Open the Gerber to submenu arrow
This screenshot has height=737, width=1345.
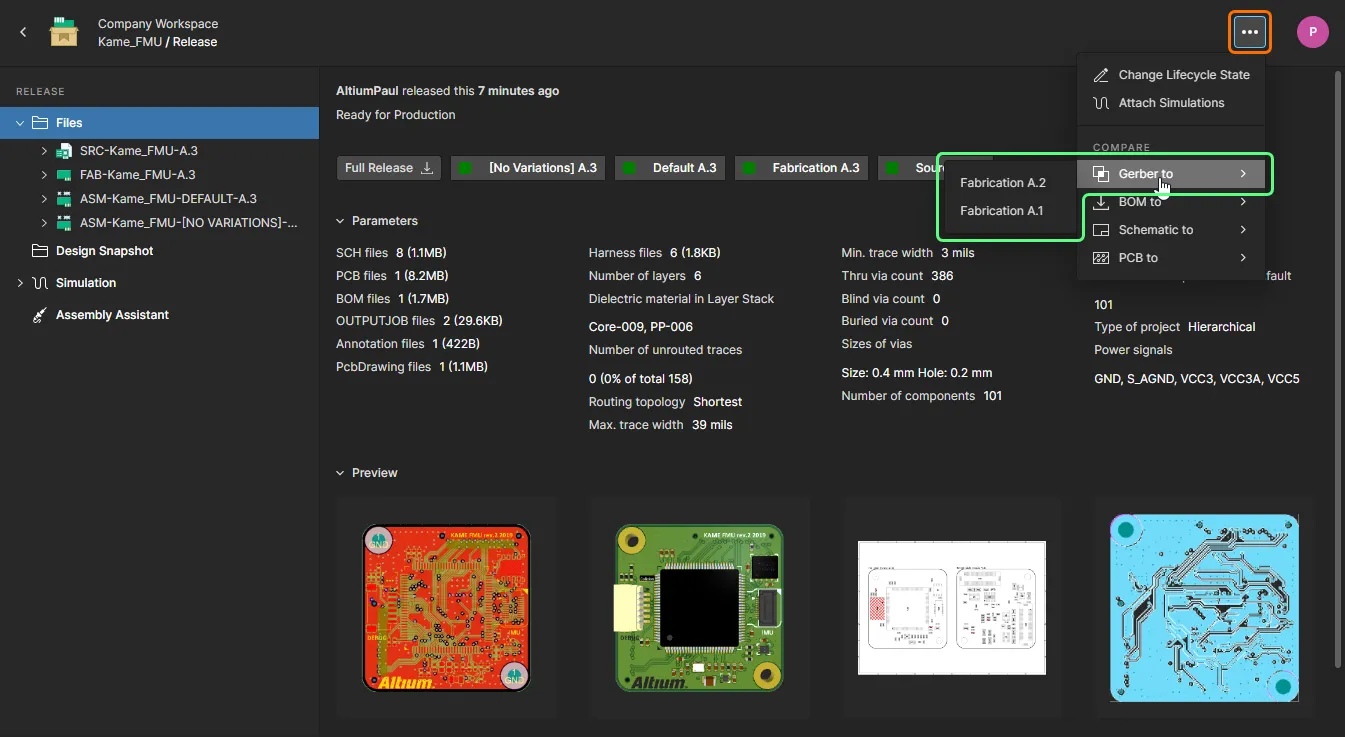point(1243,174)
